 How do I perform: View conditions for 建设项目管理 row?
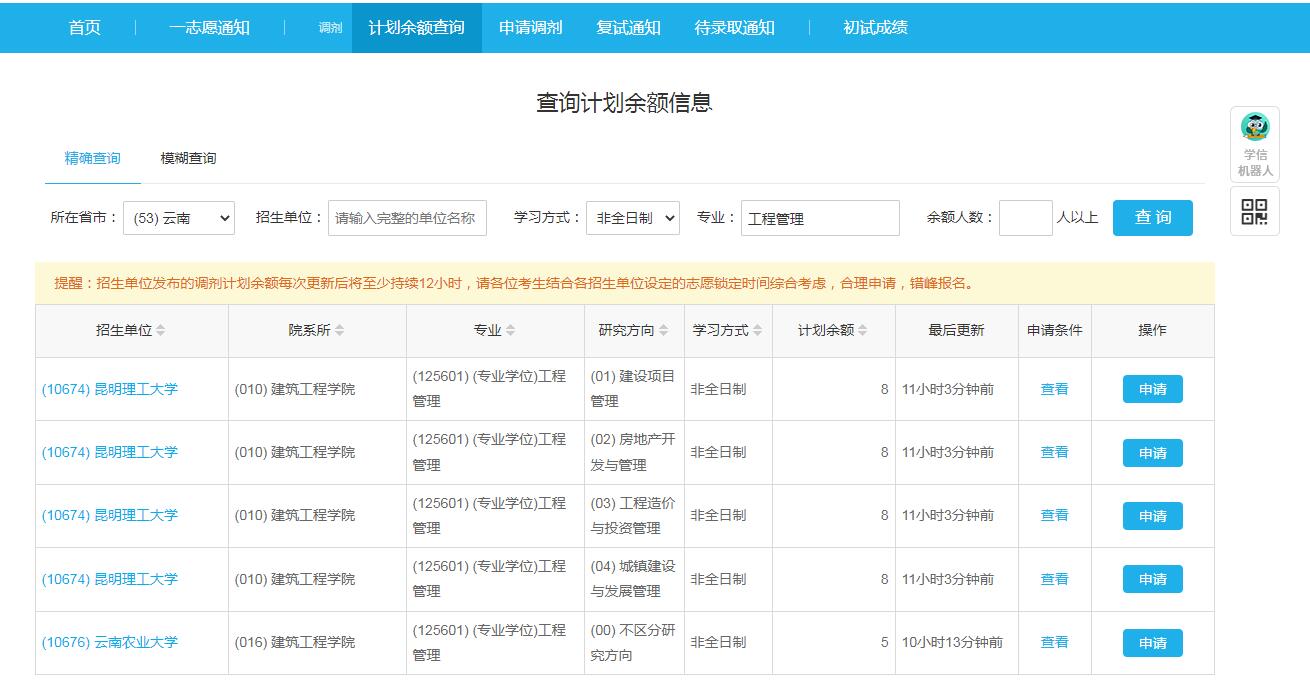pos(1055,389)
